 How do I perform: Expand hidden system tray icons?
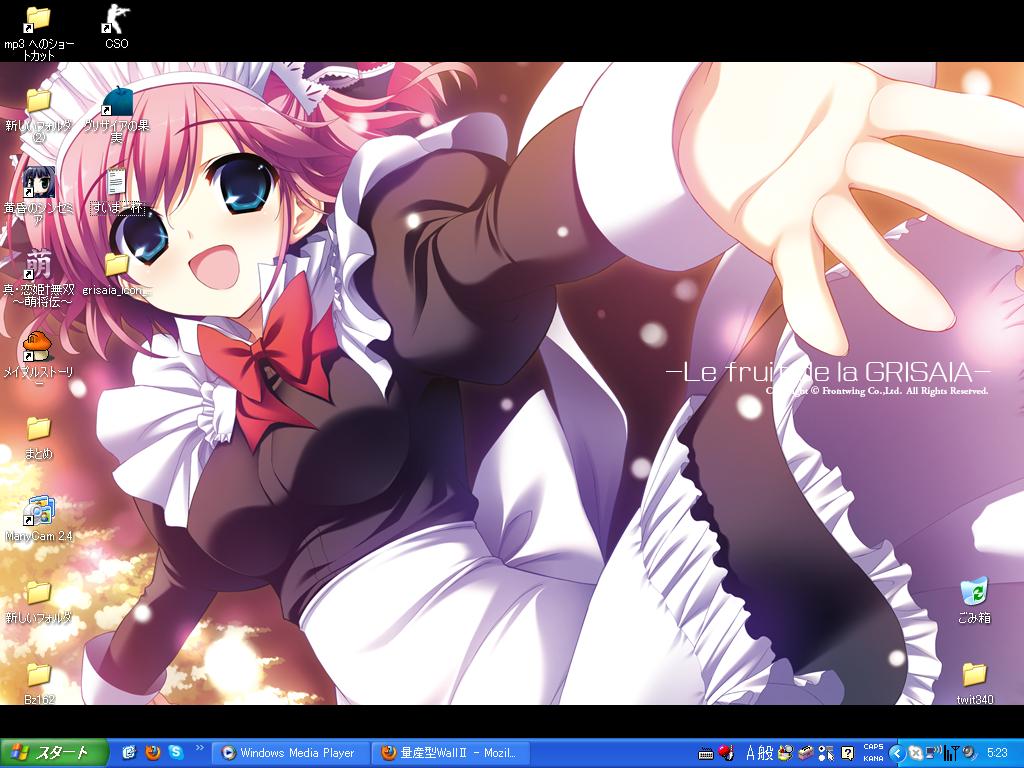pyautogui.click(x=897, y=754)
